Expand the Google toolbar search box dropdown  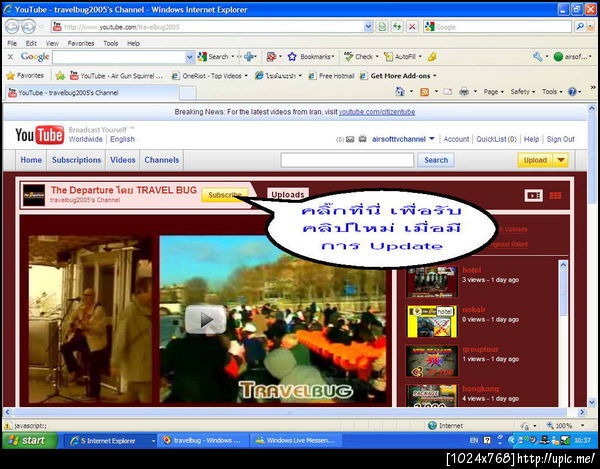(190, 57)
